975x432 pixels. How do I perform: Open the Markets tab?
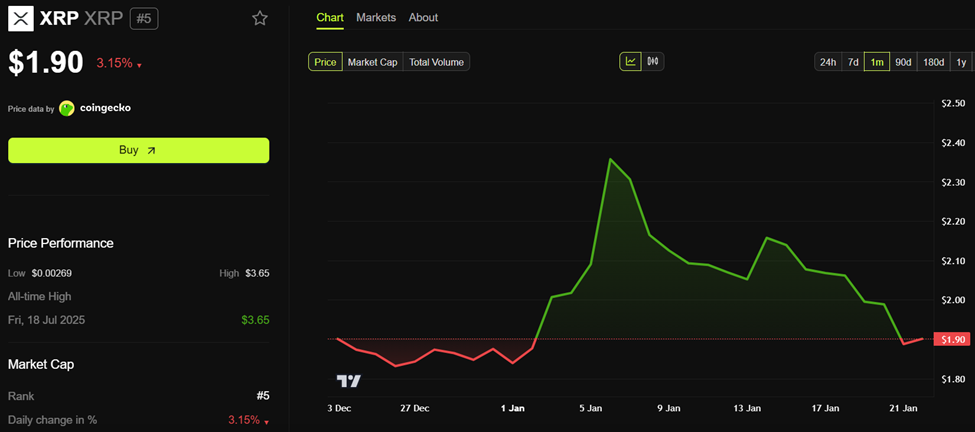376,18
